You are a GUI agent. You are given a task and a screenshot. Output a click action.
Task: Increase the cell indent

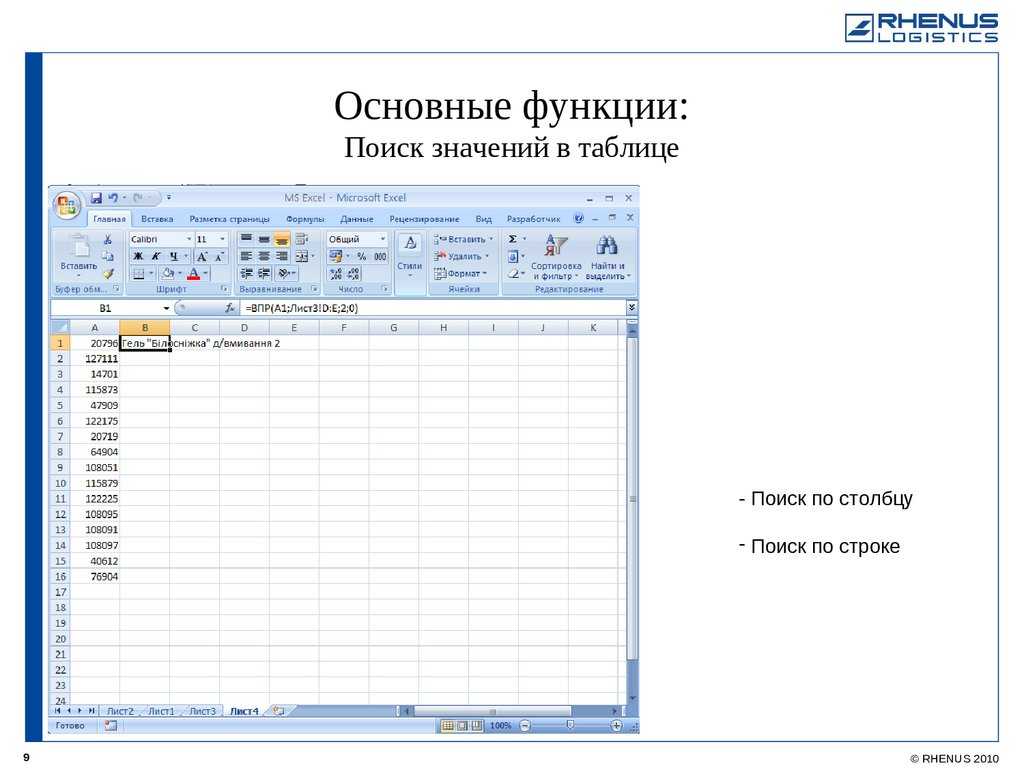point(264,274)
